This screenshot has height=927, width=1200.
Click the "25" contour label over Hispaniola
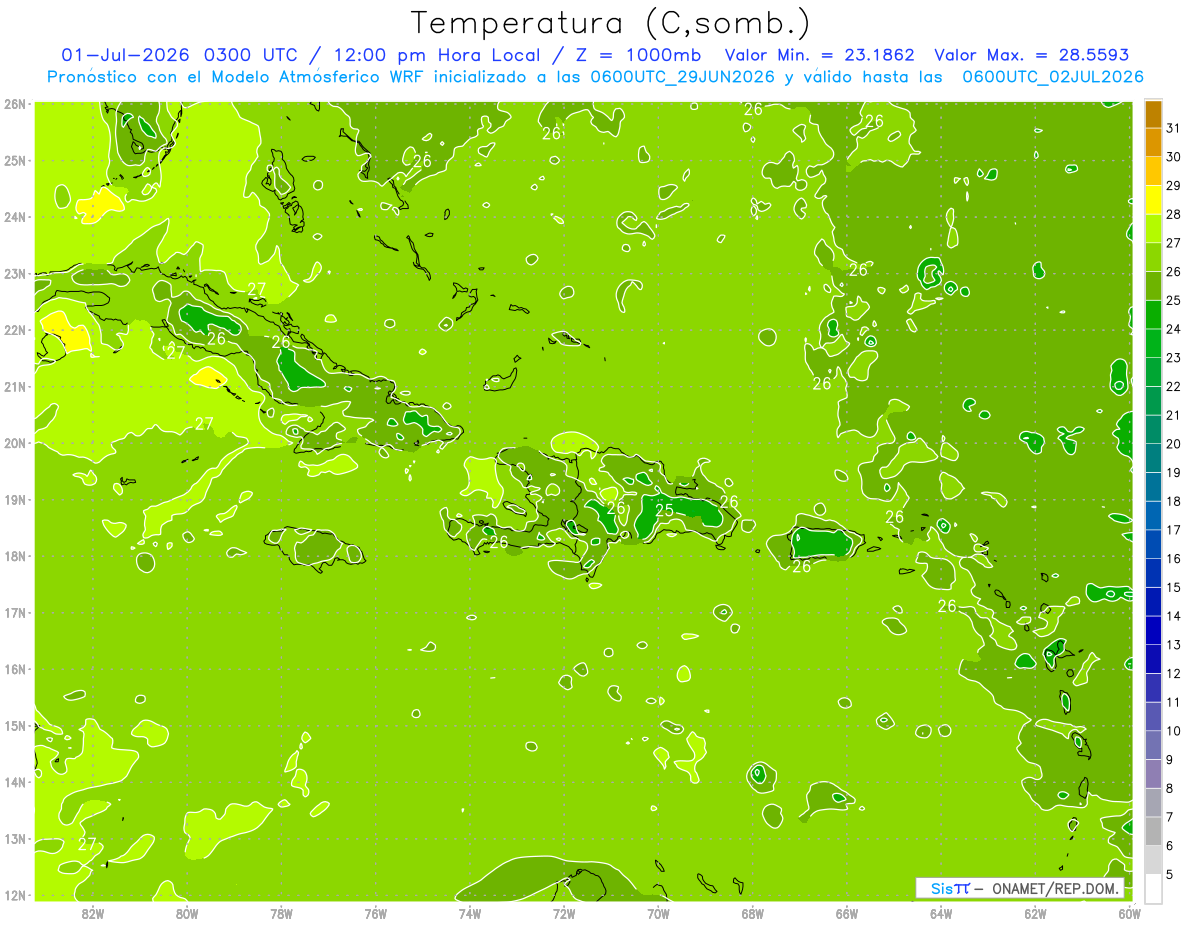[664, 510]
